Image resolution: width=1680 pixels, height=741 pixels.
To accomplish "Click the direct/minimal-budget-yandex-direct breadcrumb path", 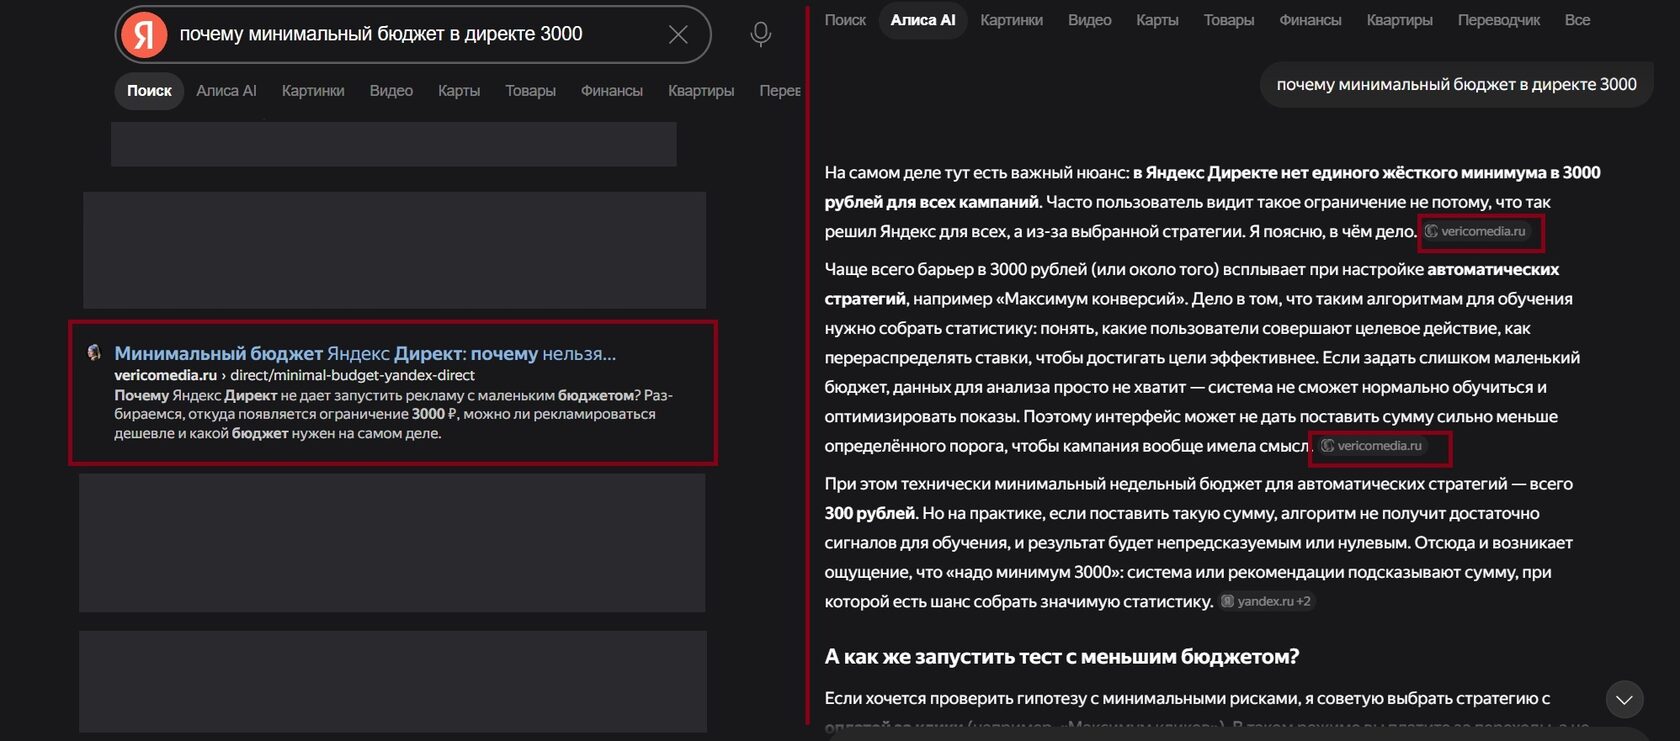I will (x=352, y=375).
